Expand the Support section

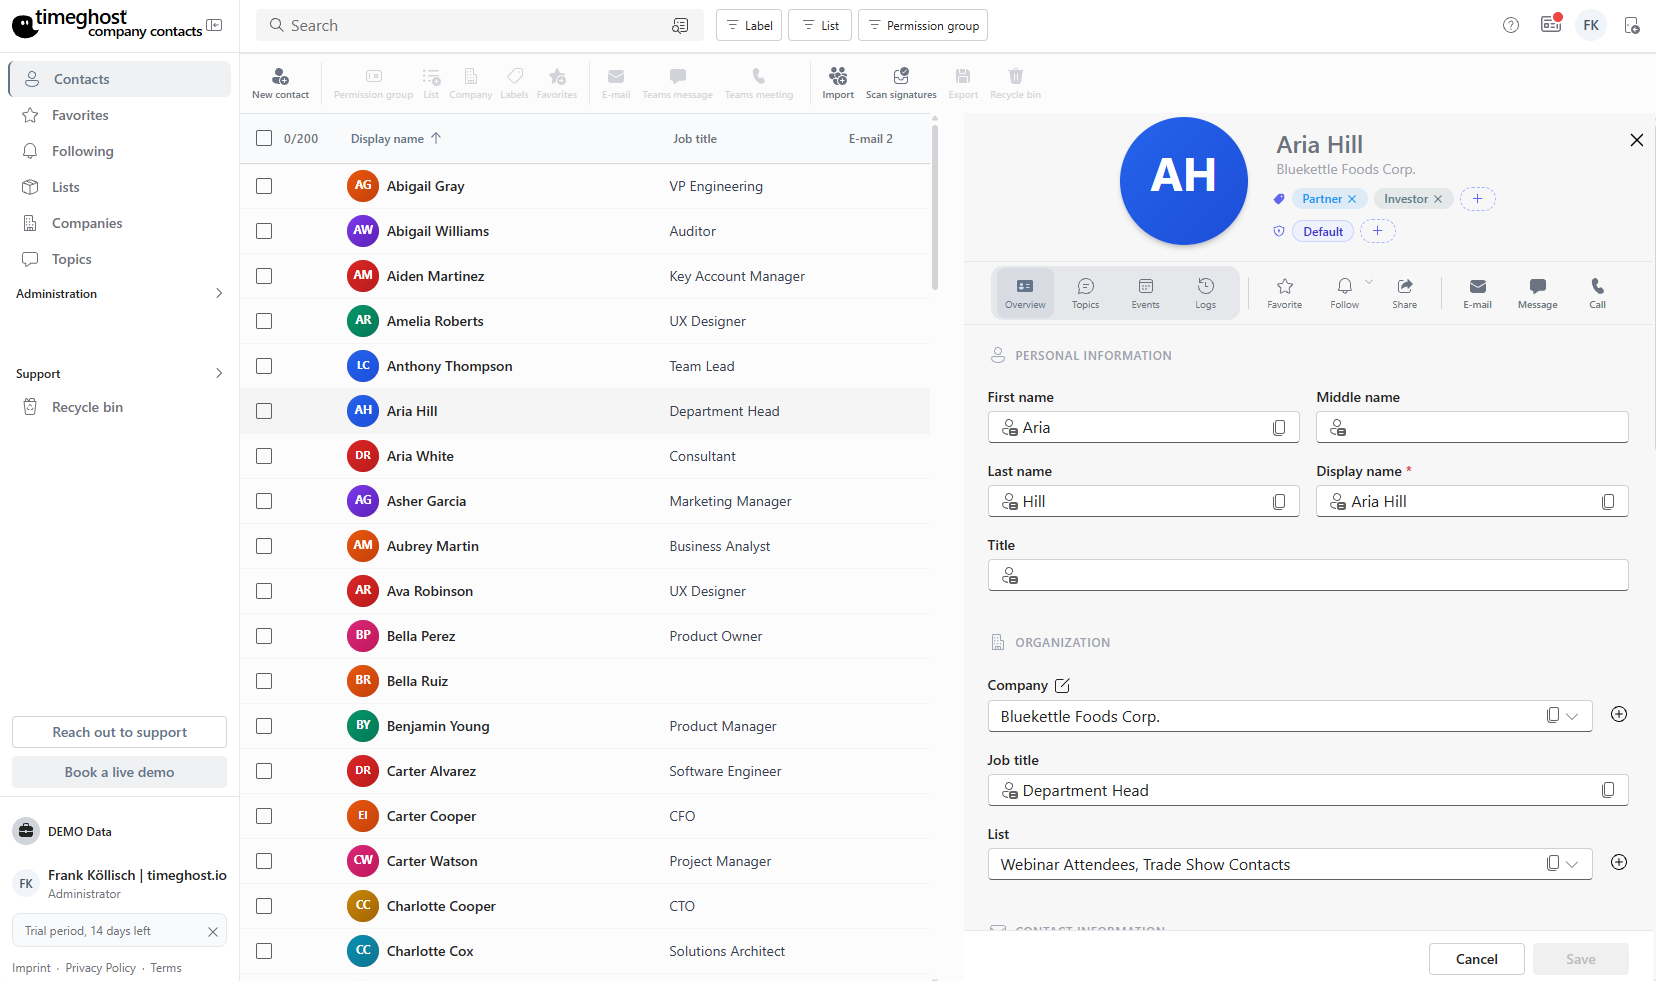[119, 374]
